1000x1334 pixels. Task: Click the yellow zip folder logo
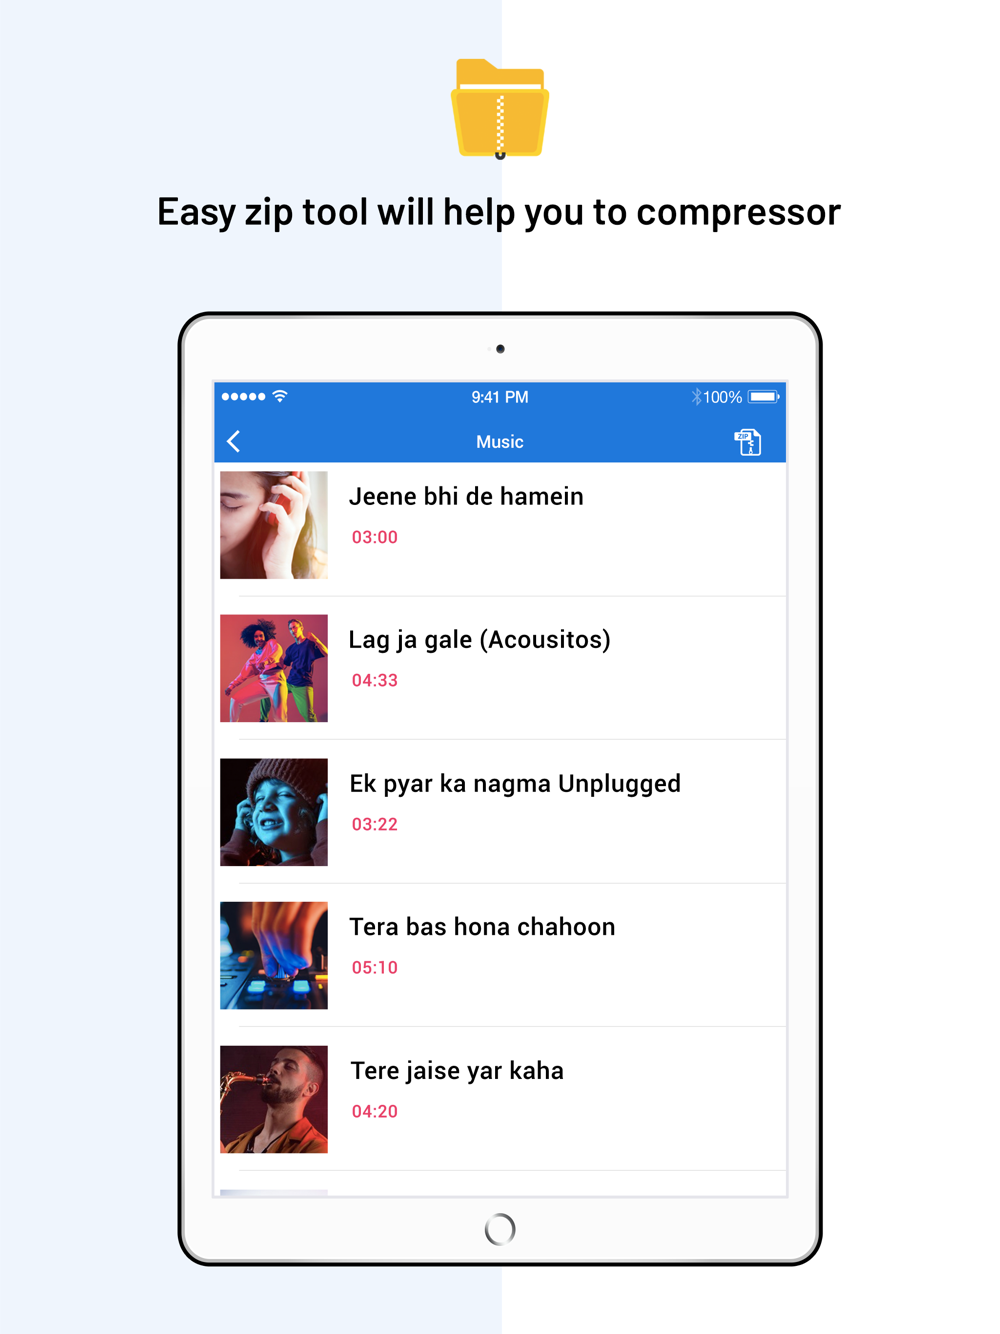pos(500,108)
